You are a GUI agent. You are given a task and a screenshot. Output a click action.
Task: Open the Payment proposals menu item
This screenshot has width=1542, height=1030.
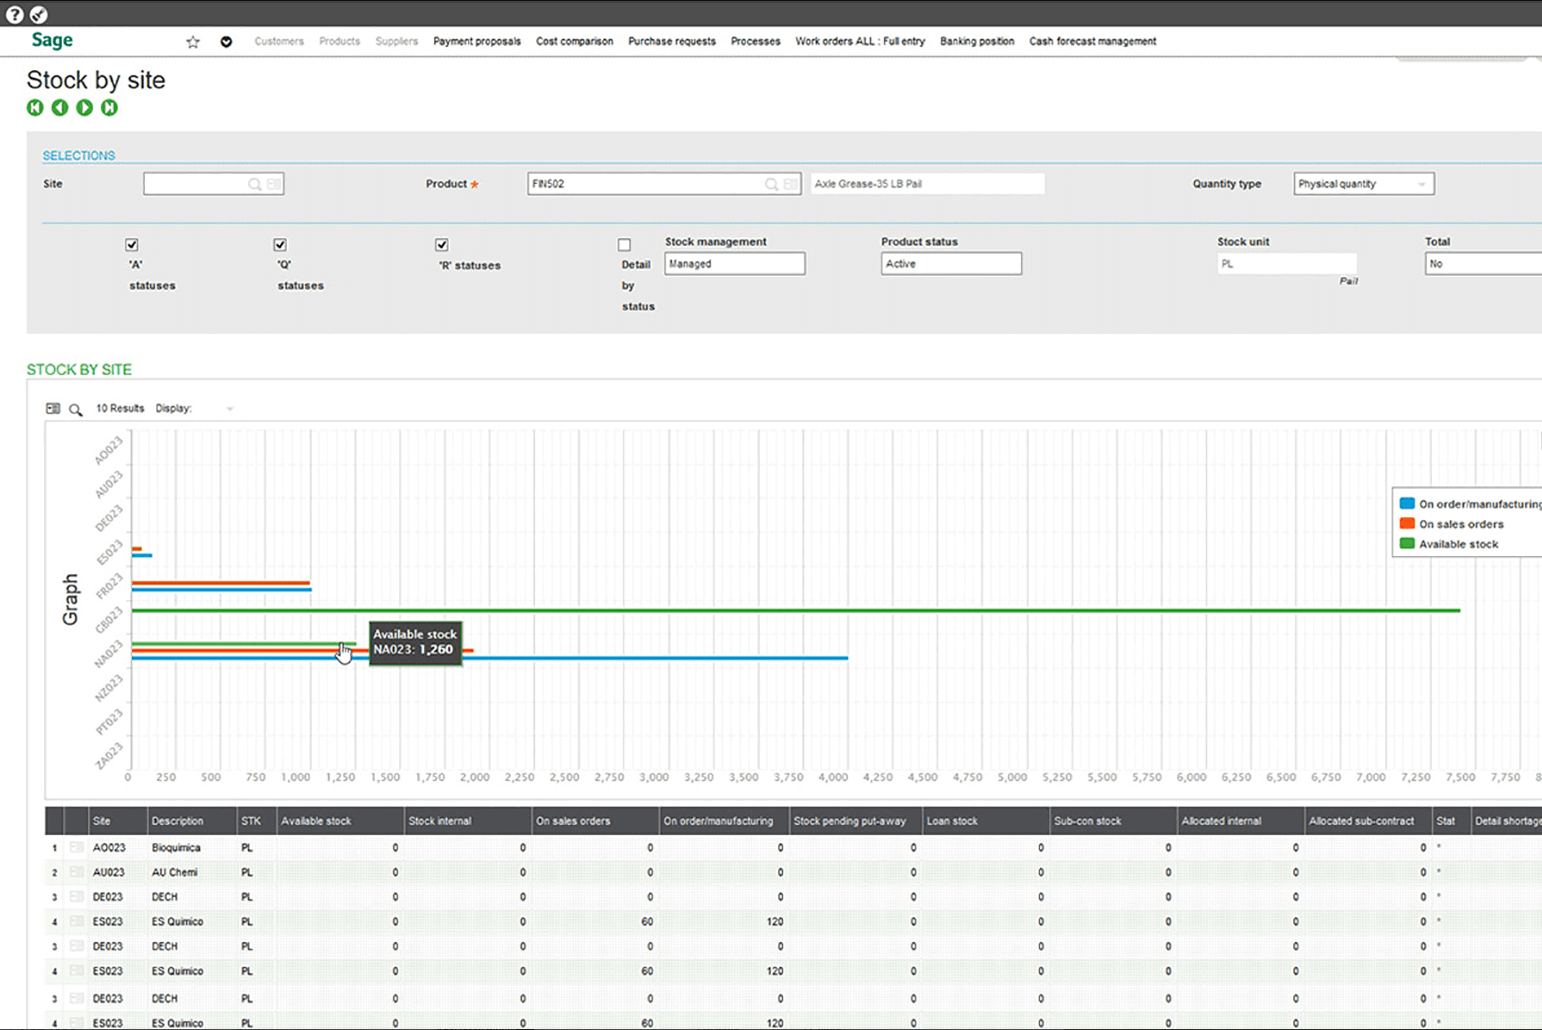(x=476, y=42)
